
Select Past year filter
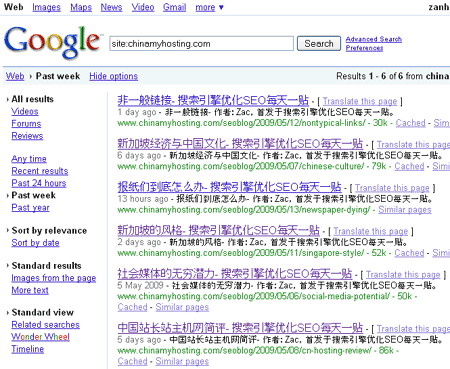click(x=30, y=208)
